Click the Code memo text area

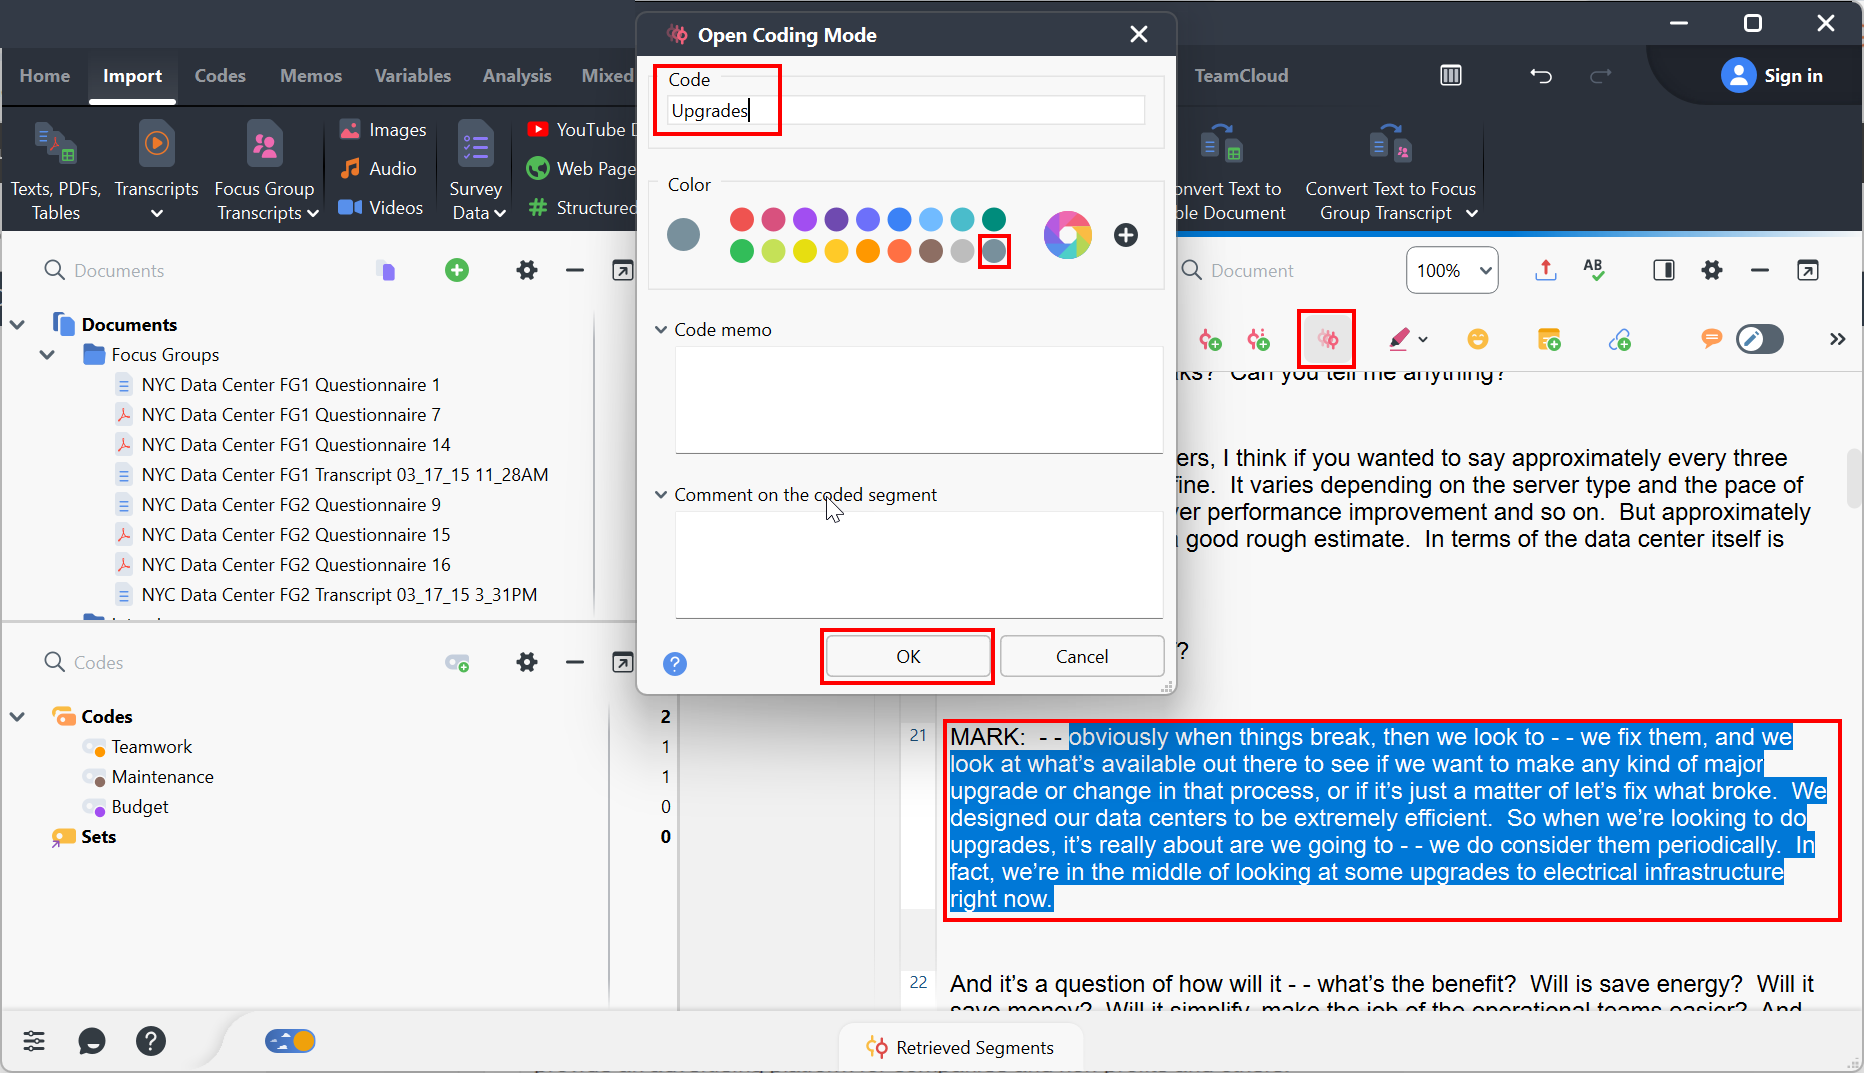click(x=919, y=399)
